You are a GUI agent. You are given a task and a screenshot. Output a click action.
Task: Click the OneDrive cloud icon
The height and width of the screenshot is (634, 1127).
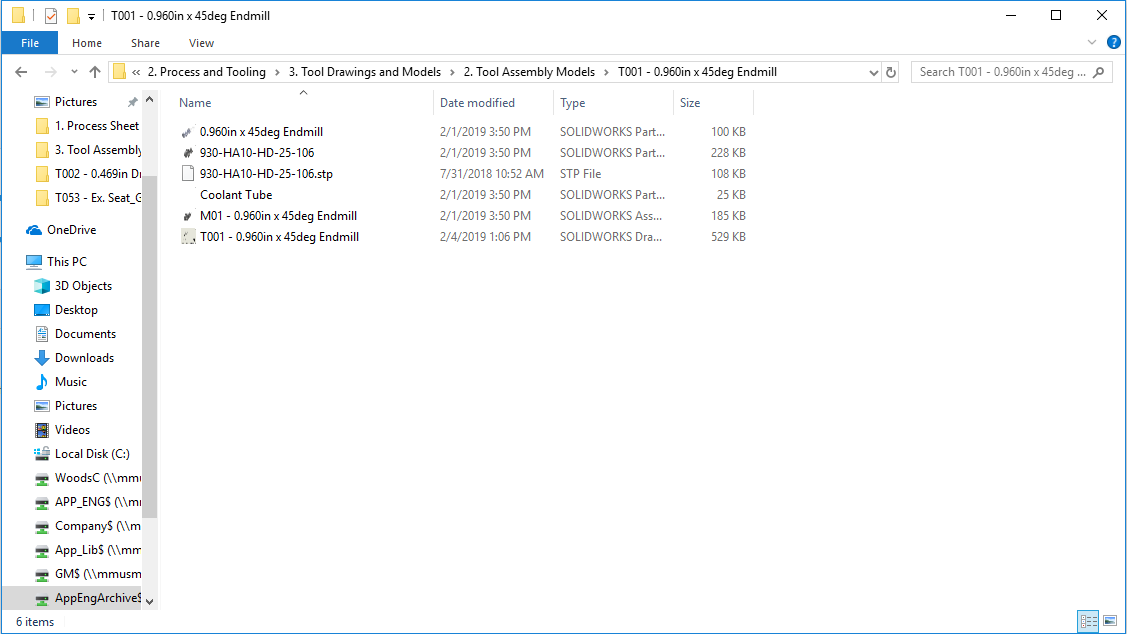[x=34, y=230]
